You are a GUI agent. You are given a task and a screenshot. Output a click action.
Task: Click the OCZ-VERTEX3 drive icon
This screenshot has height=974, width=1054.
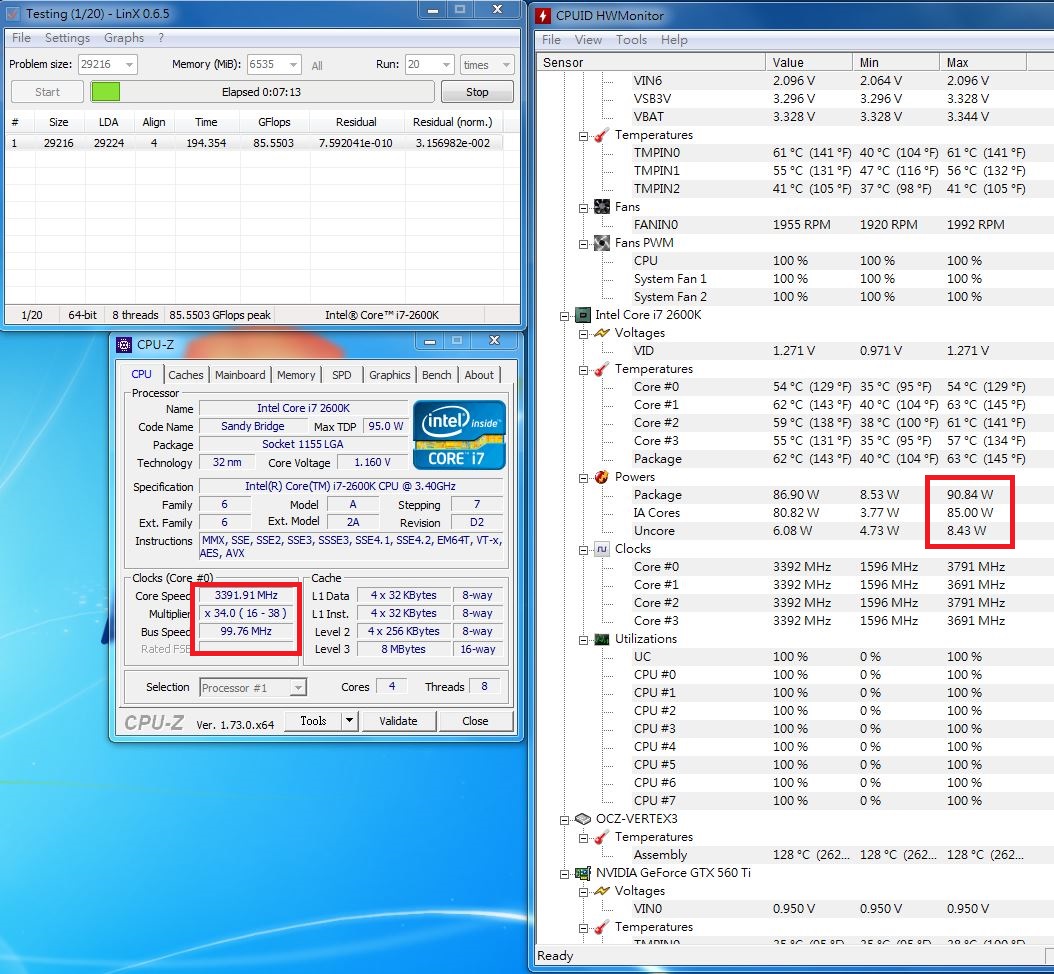(x=582, y=819)
